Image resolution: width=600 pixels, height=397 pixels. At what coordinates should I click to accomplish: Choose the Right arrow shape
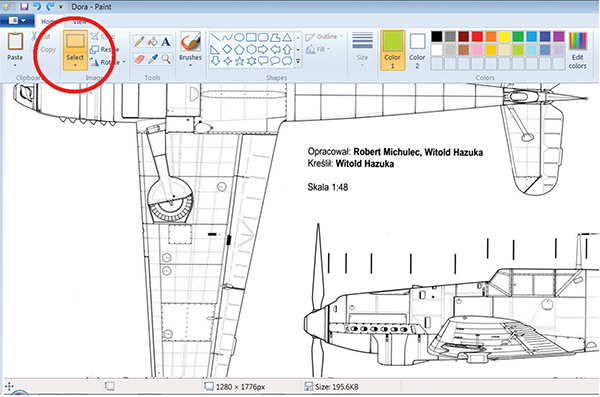[x=263, y=49]
